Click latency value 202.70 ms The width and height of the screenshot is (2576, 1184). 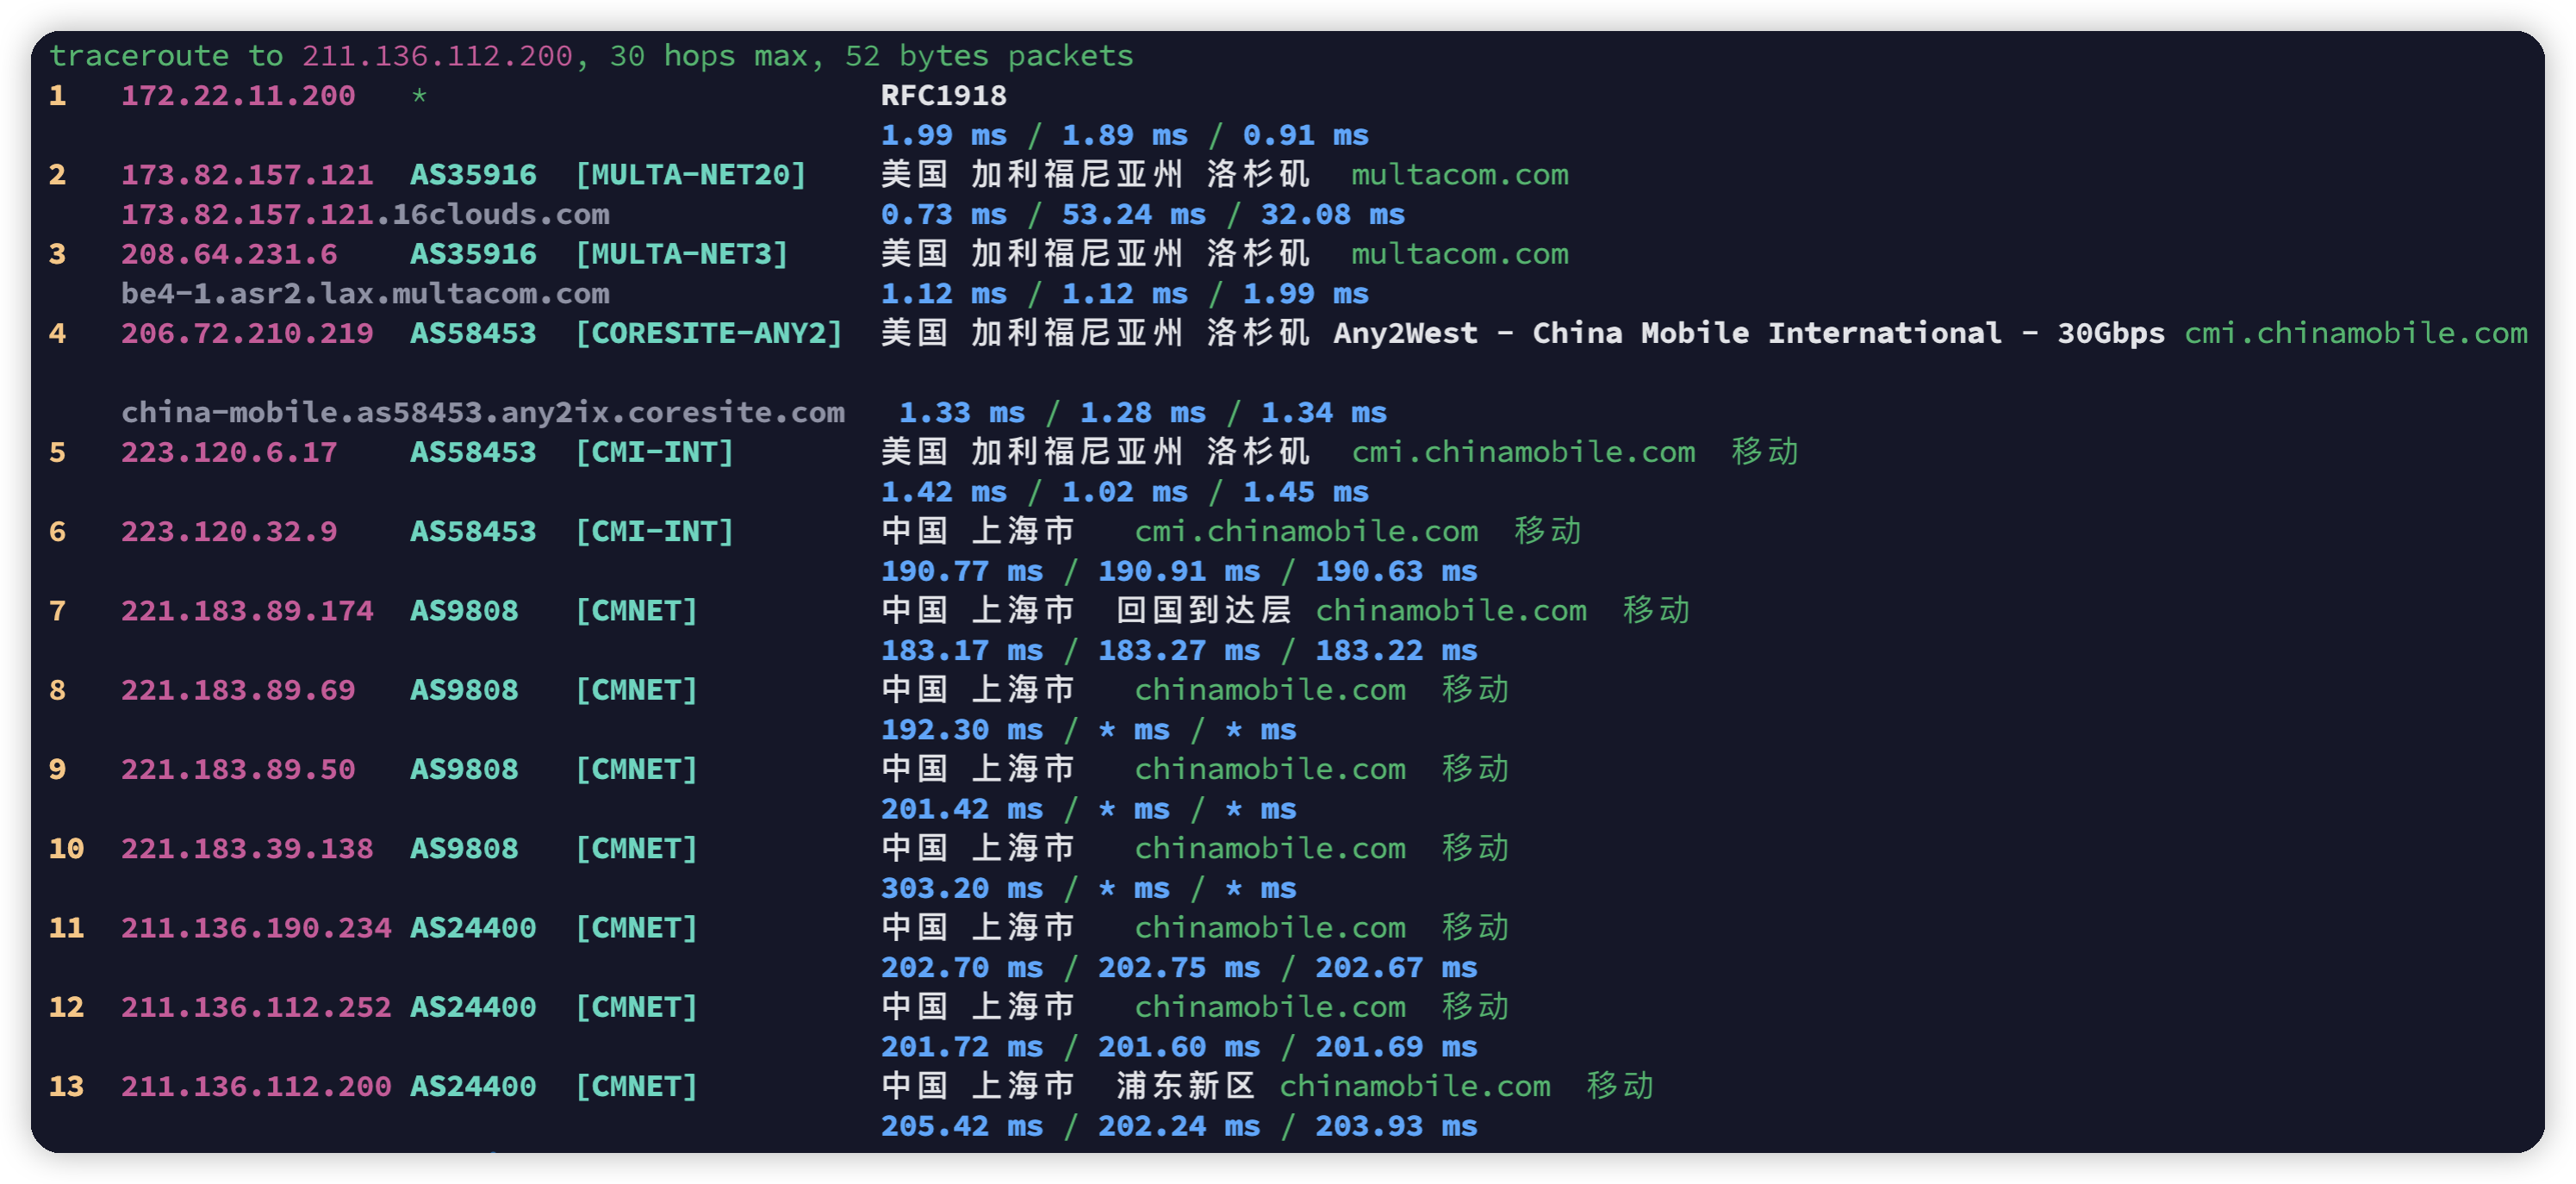point(961,967)
